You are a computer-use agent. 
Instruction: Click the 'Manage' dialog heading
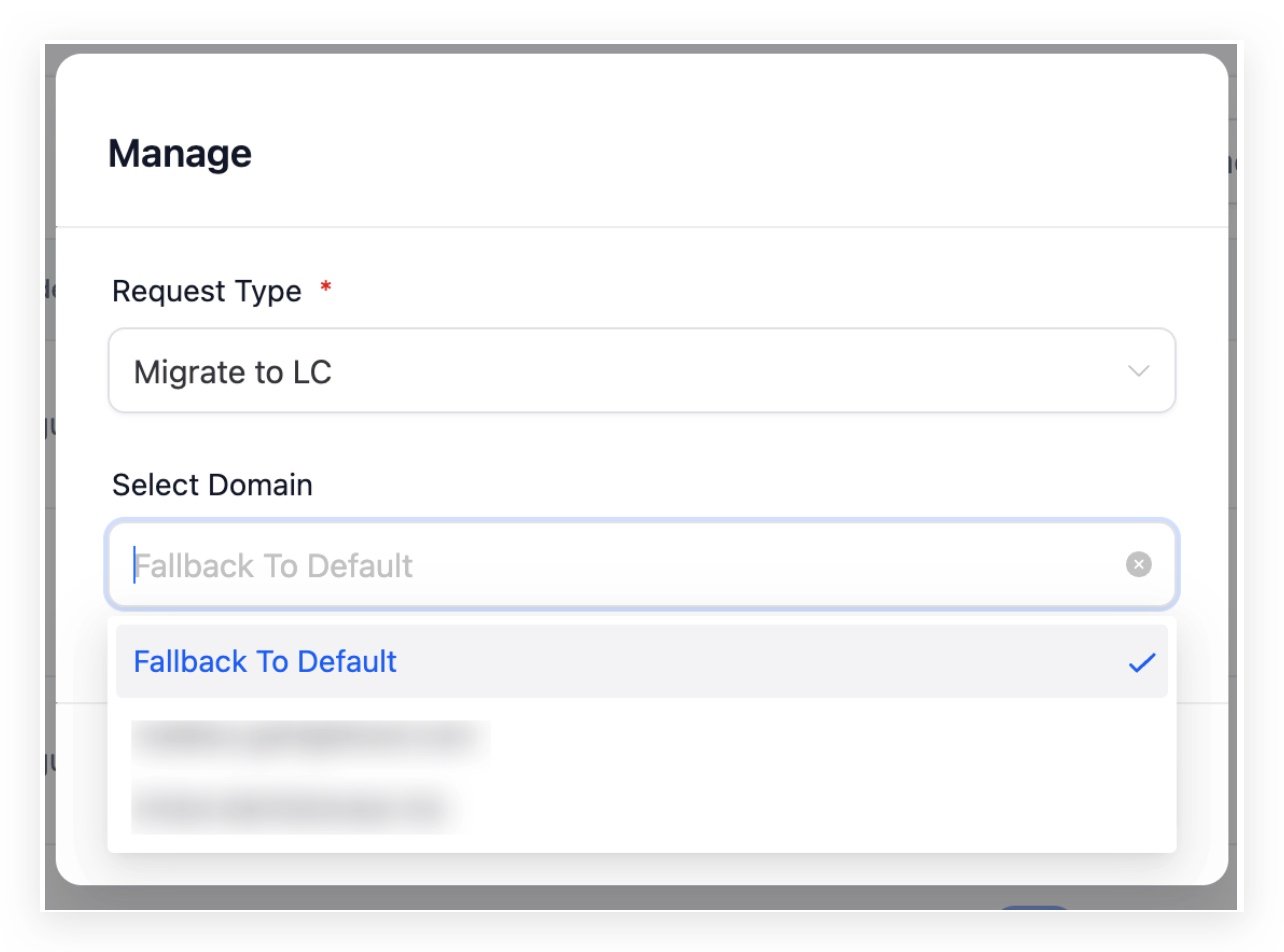[x=180, y=154]
